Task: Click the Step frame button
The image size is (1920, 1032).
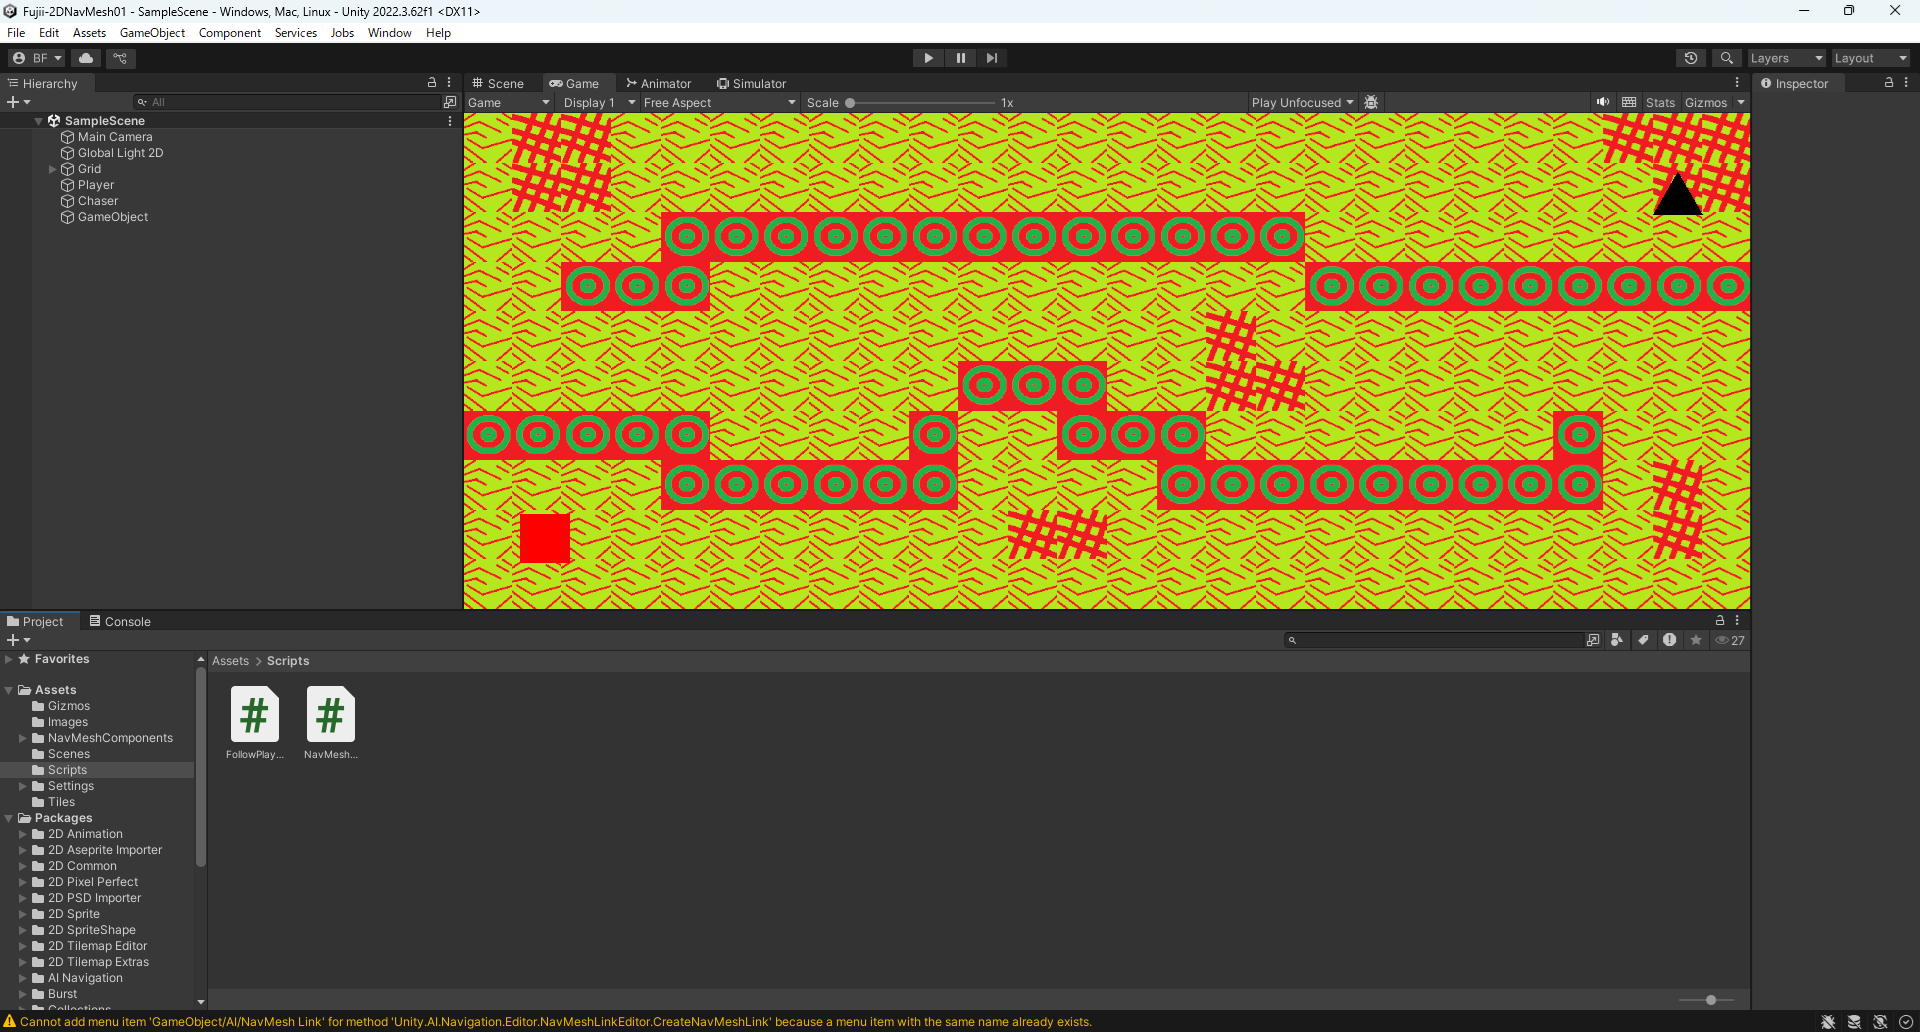Action: pos(991,58)
